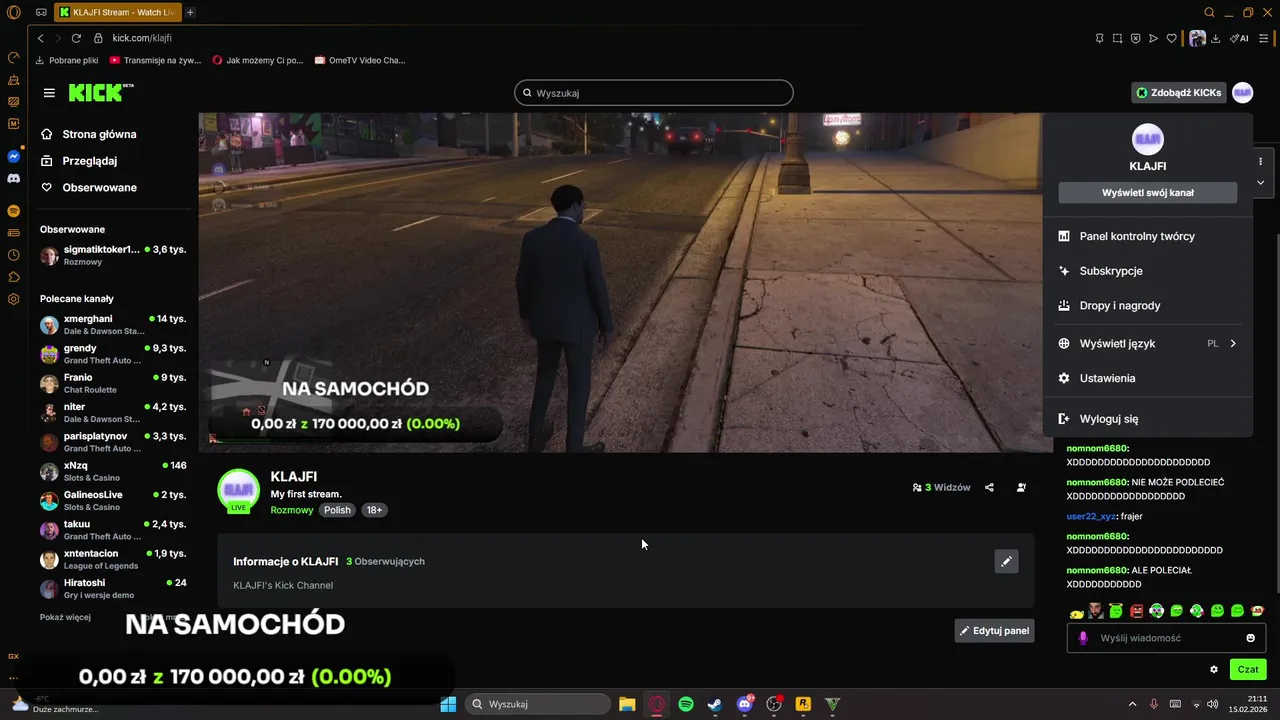Image resolution: width=1280 pixels, height=720 pixels.
Task: Click the Rozmowy category link
Action: pyautogui.click(x=292, y=510)
